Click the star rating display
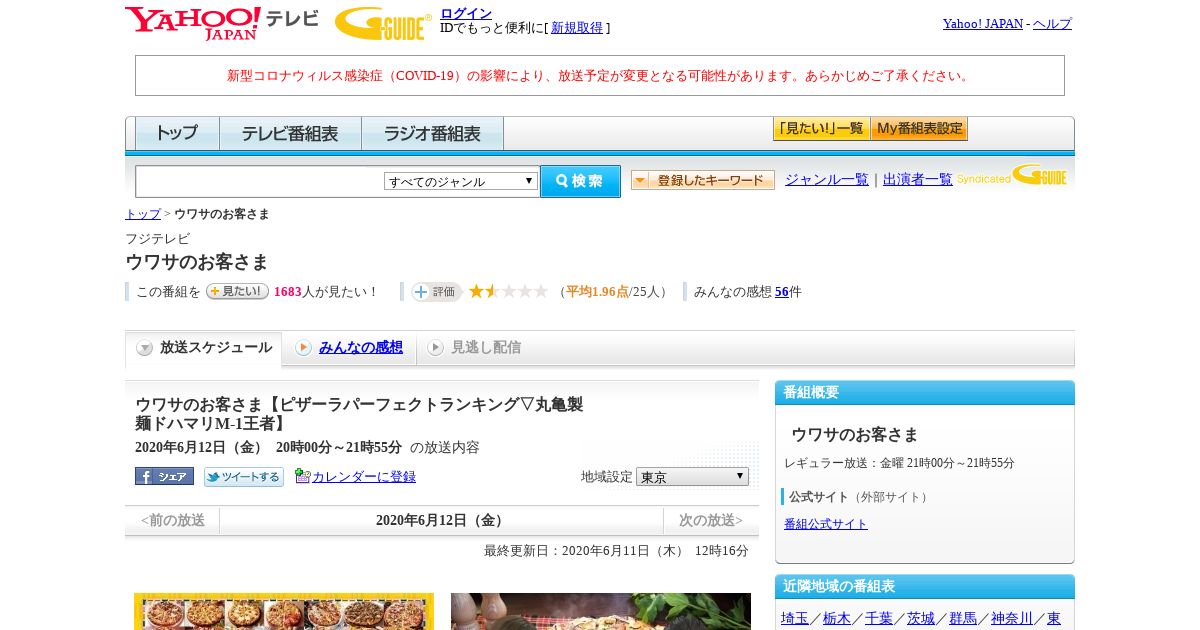The height and width of the screenshot is (630, 1200). [x=509, y=291]
